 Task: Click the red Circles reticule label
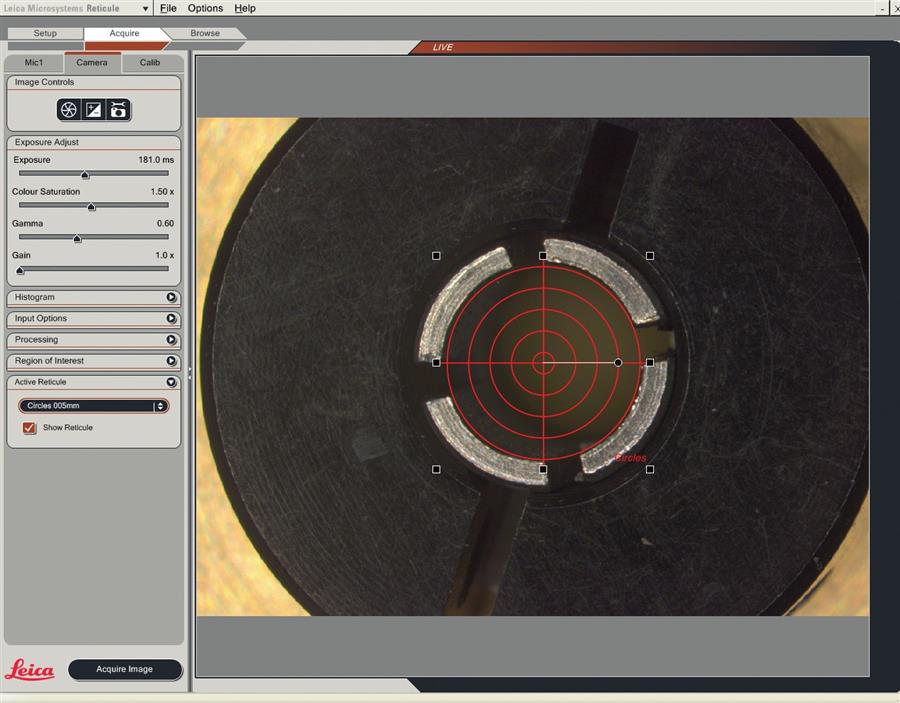pos(630,458)
